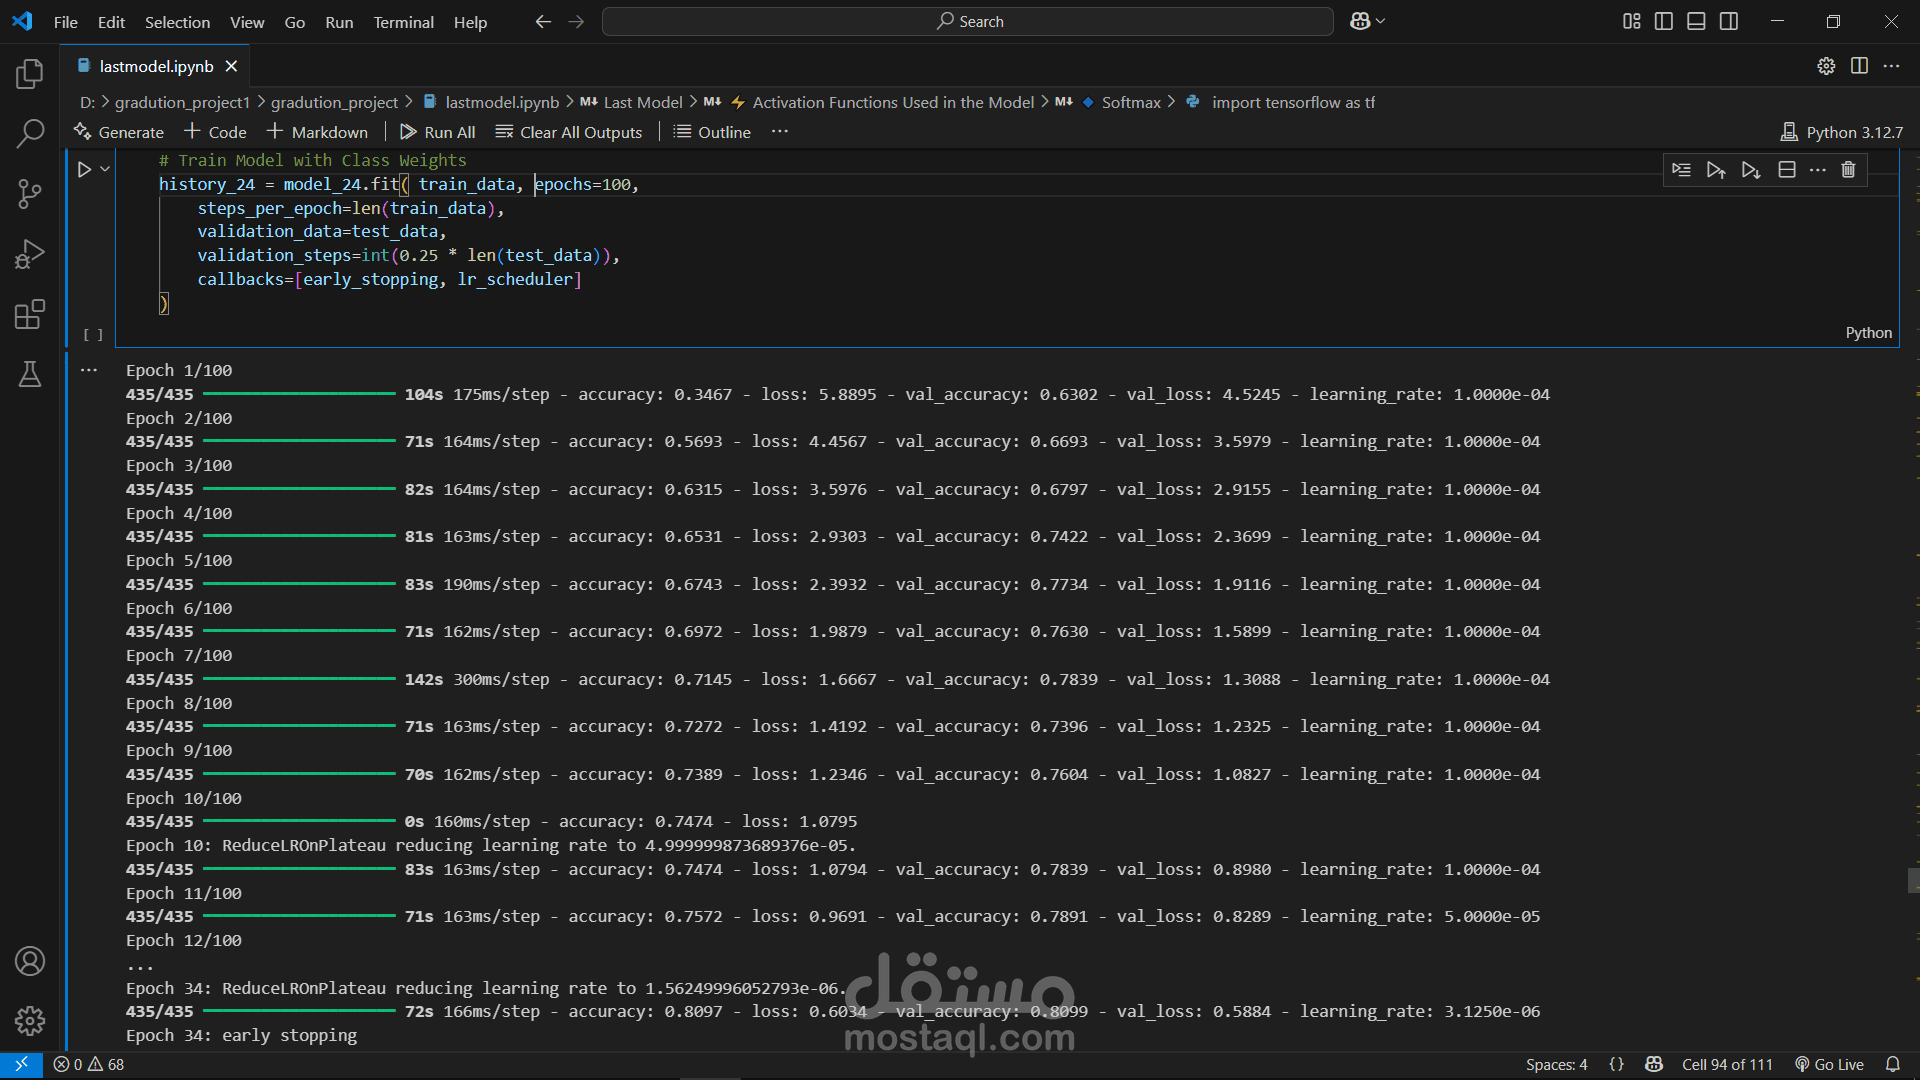The height and width of the screenshot is (1080, 1920).
Task: Toggle the bottom panel layout button
Action: click(1696, 21)
